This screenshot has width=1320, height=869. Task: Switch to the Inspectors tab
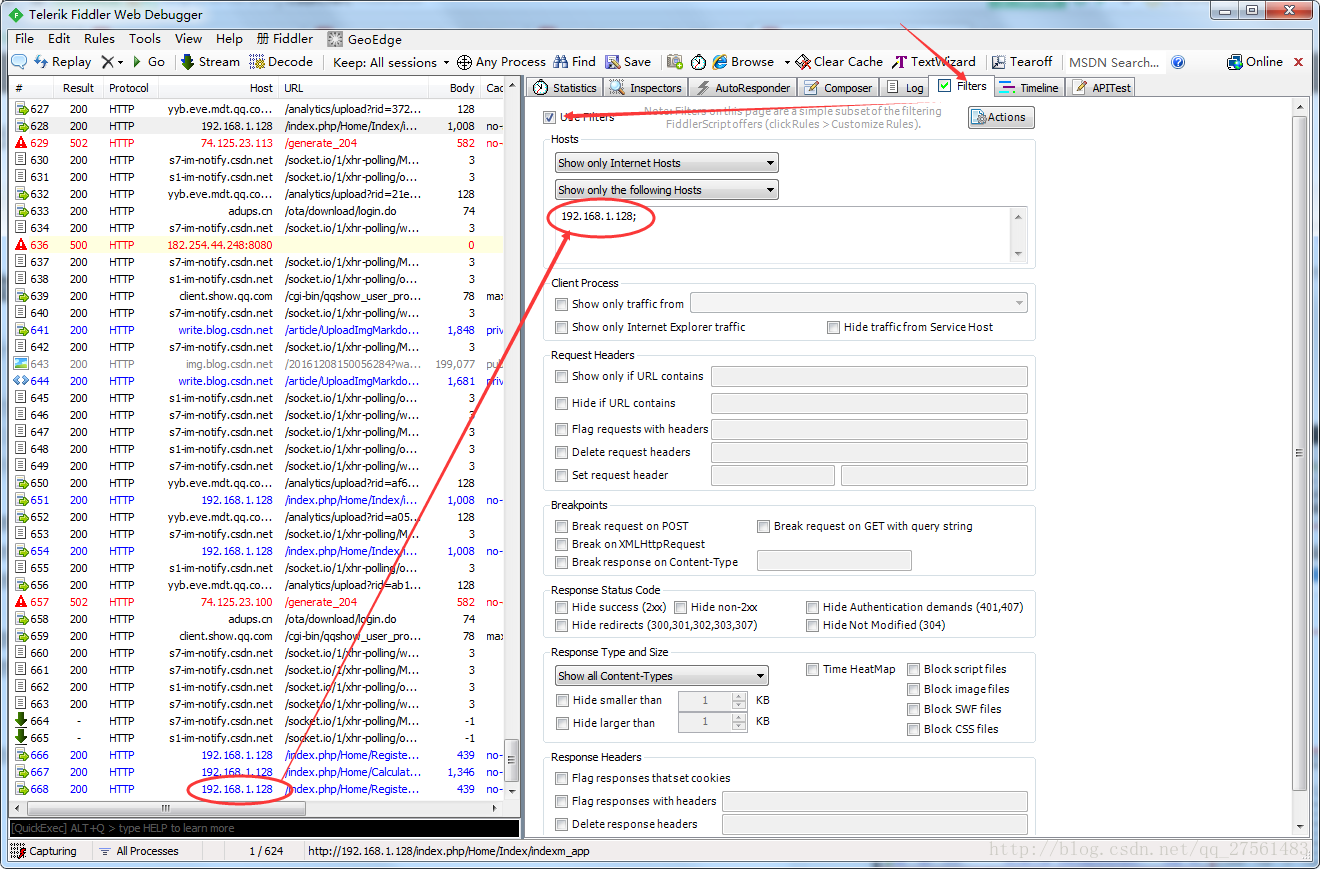[646, 88]
